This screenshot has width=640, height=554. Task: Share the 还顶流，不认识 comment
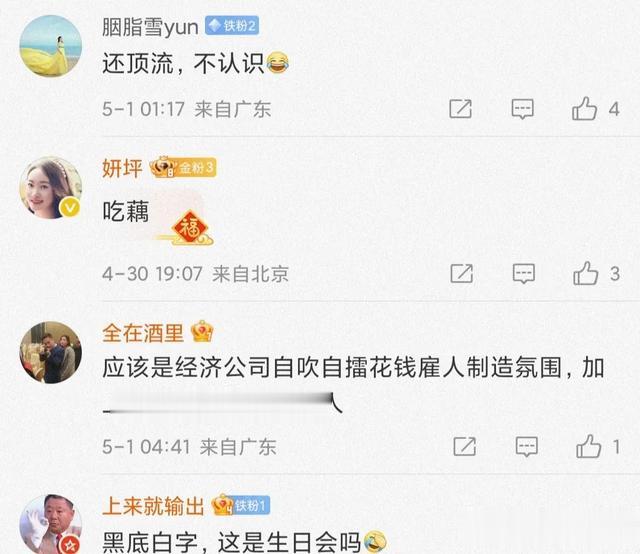click(x=460, y=109)
